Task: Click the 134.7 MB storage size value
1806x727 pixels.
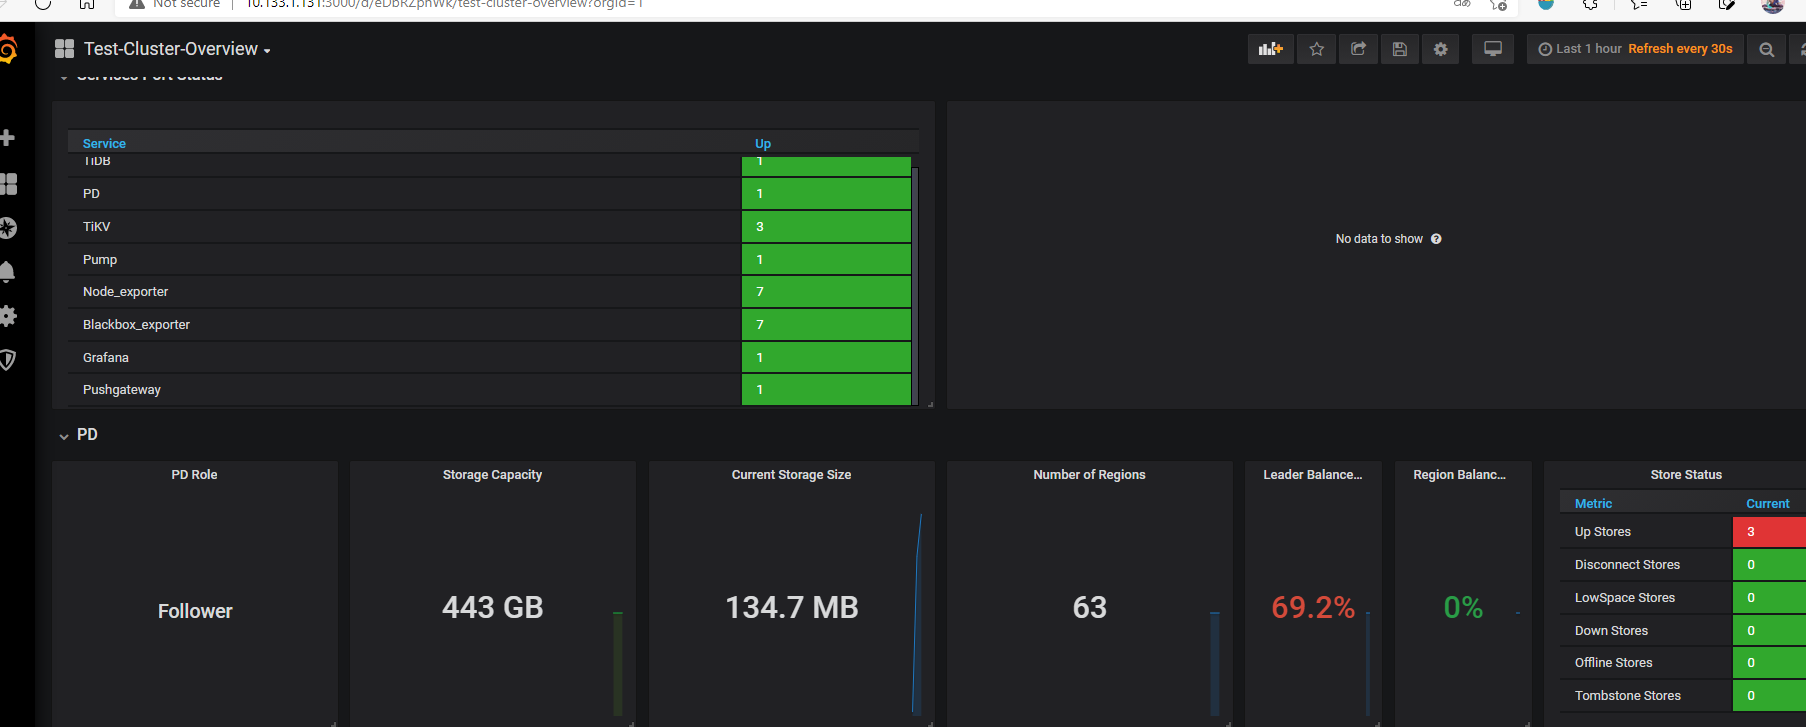Action: click(x=792, y=607)
